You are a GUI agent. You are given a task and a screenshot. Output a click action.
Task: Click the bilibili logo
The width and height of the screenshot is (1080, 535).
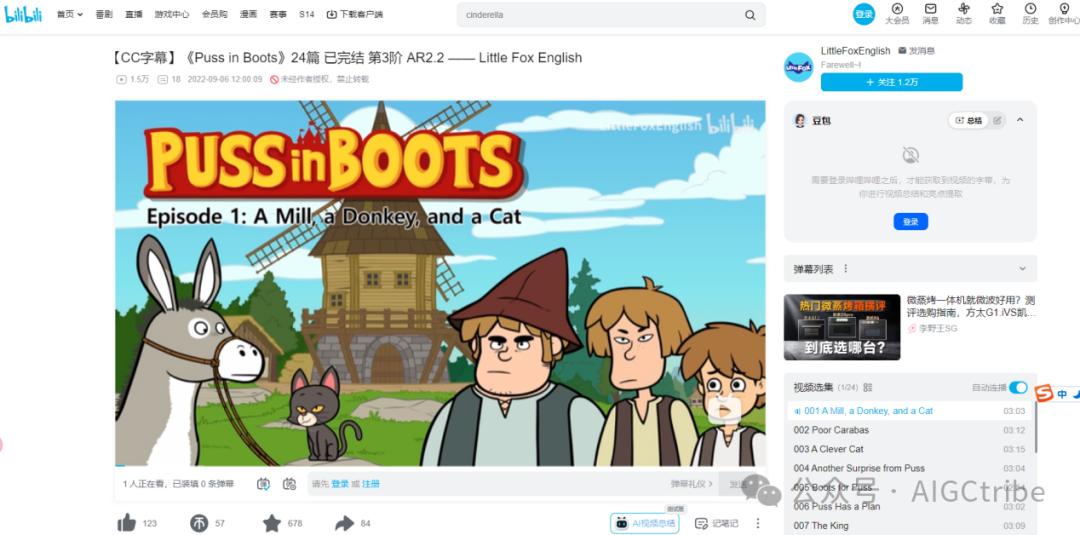[x=24, y=14]
